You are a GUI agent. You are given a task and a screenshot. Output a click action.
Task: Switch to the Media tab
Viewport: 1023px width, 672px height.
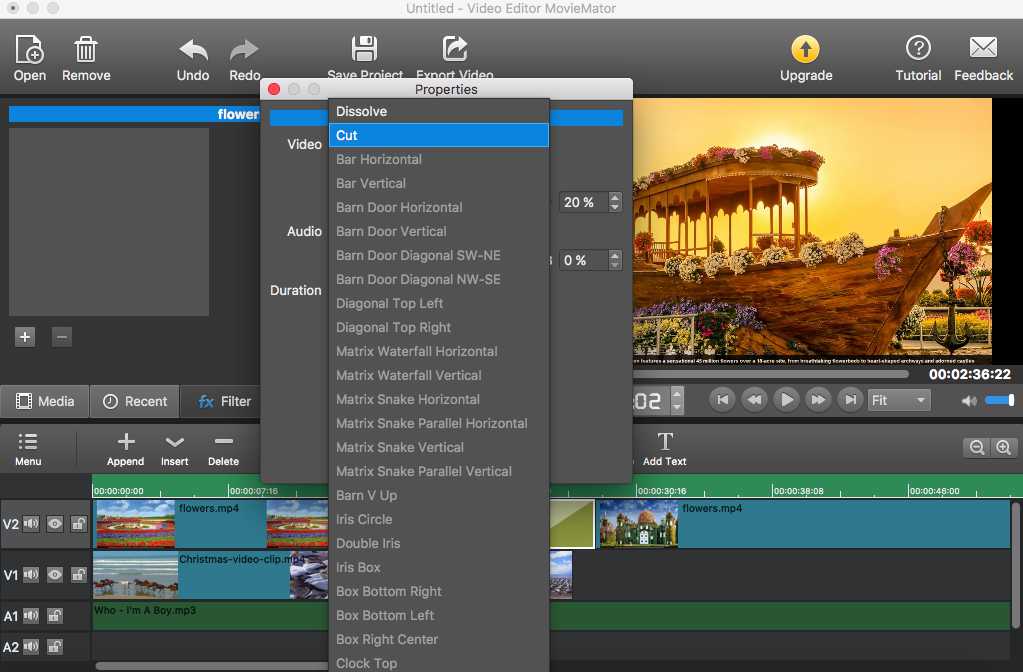44,401
